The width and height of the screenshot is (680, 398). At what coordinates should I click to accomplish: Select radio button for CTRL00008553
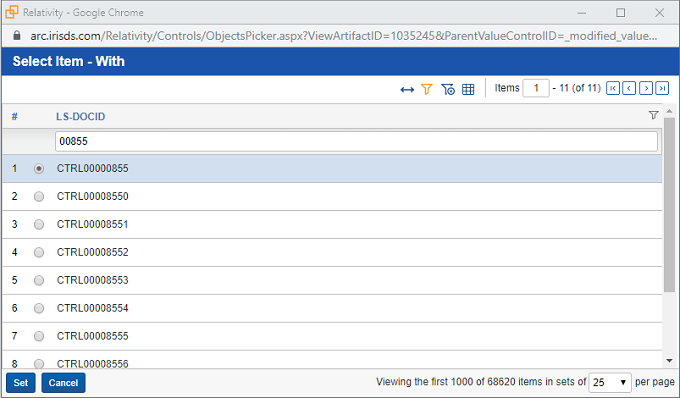pos(39,280)
